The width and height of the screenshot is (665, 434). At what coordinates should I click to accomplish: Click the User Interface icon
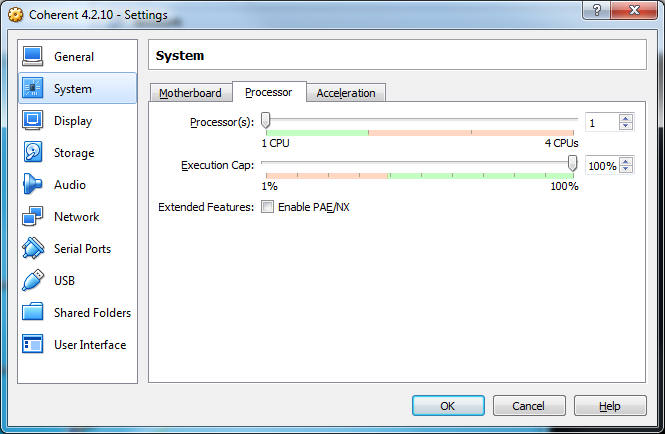pos(33,345)
